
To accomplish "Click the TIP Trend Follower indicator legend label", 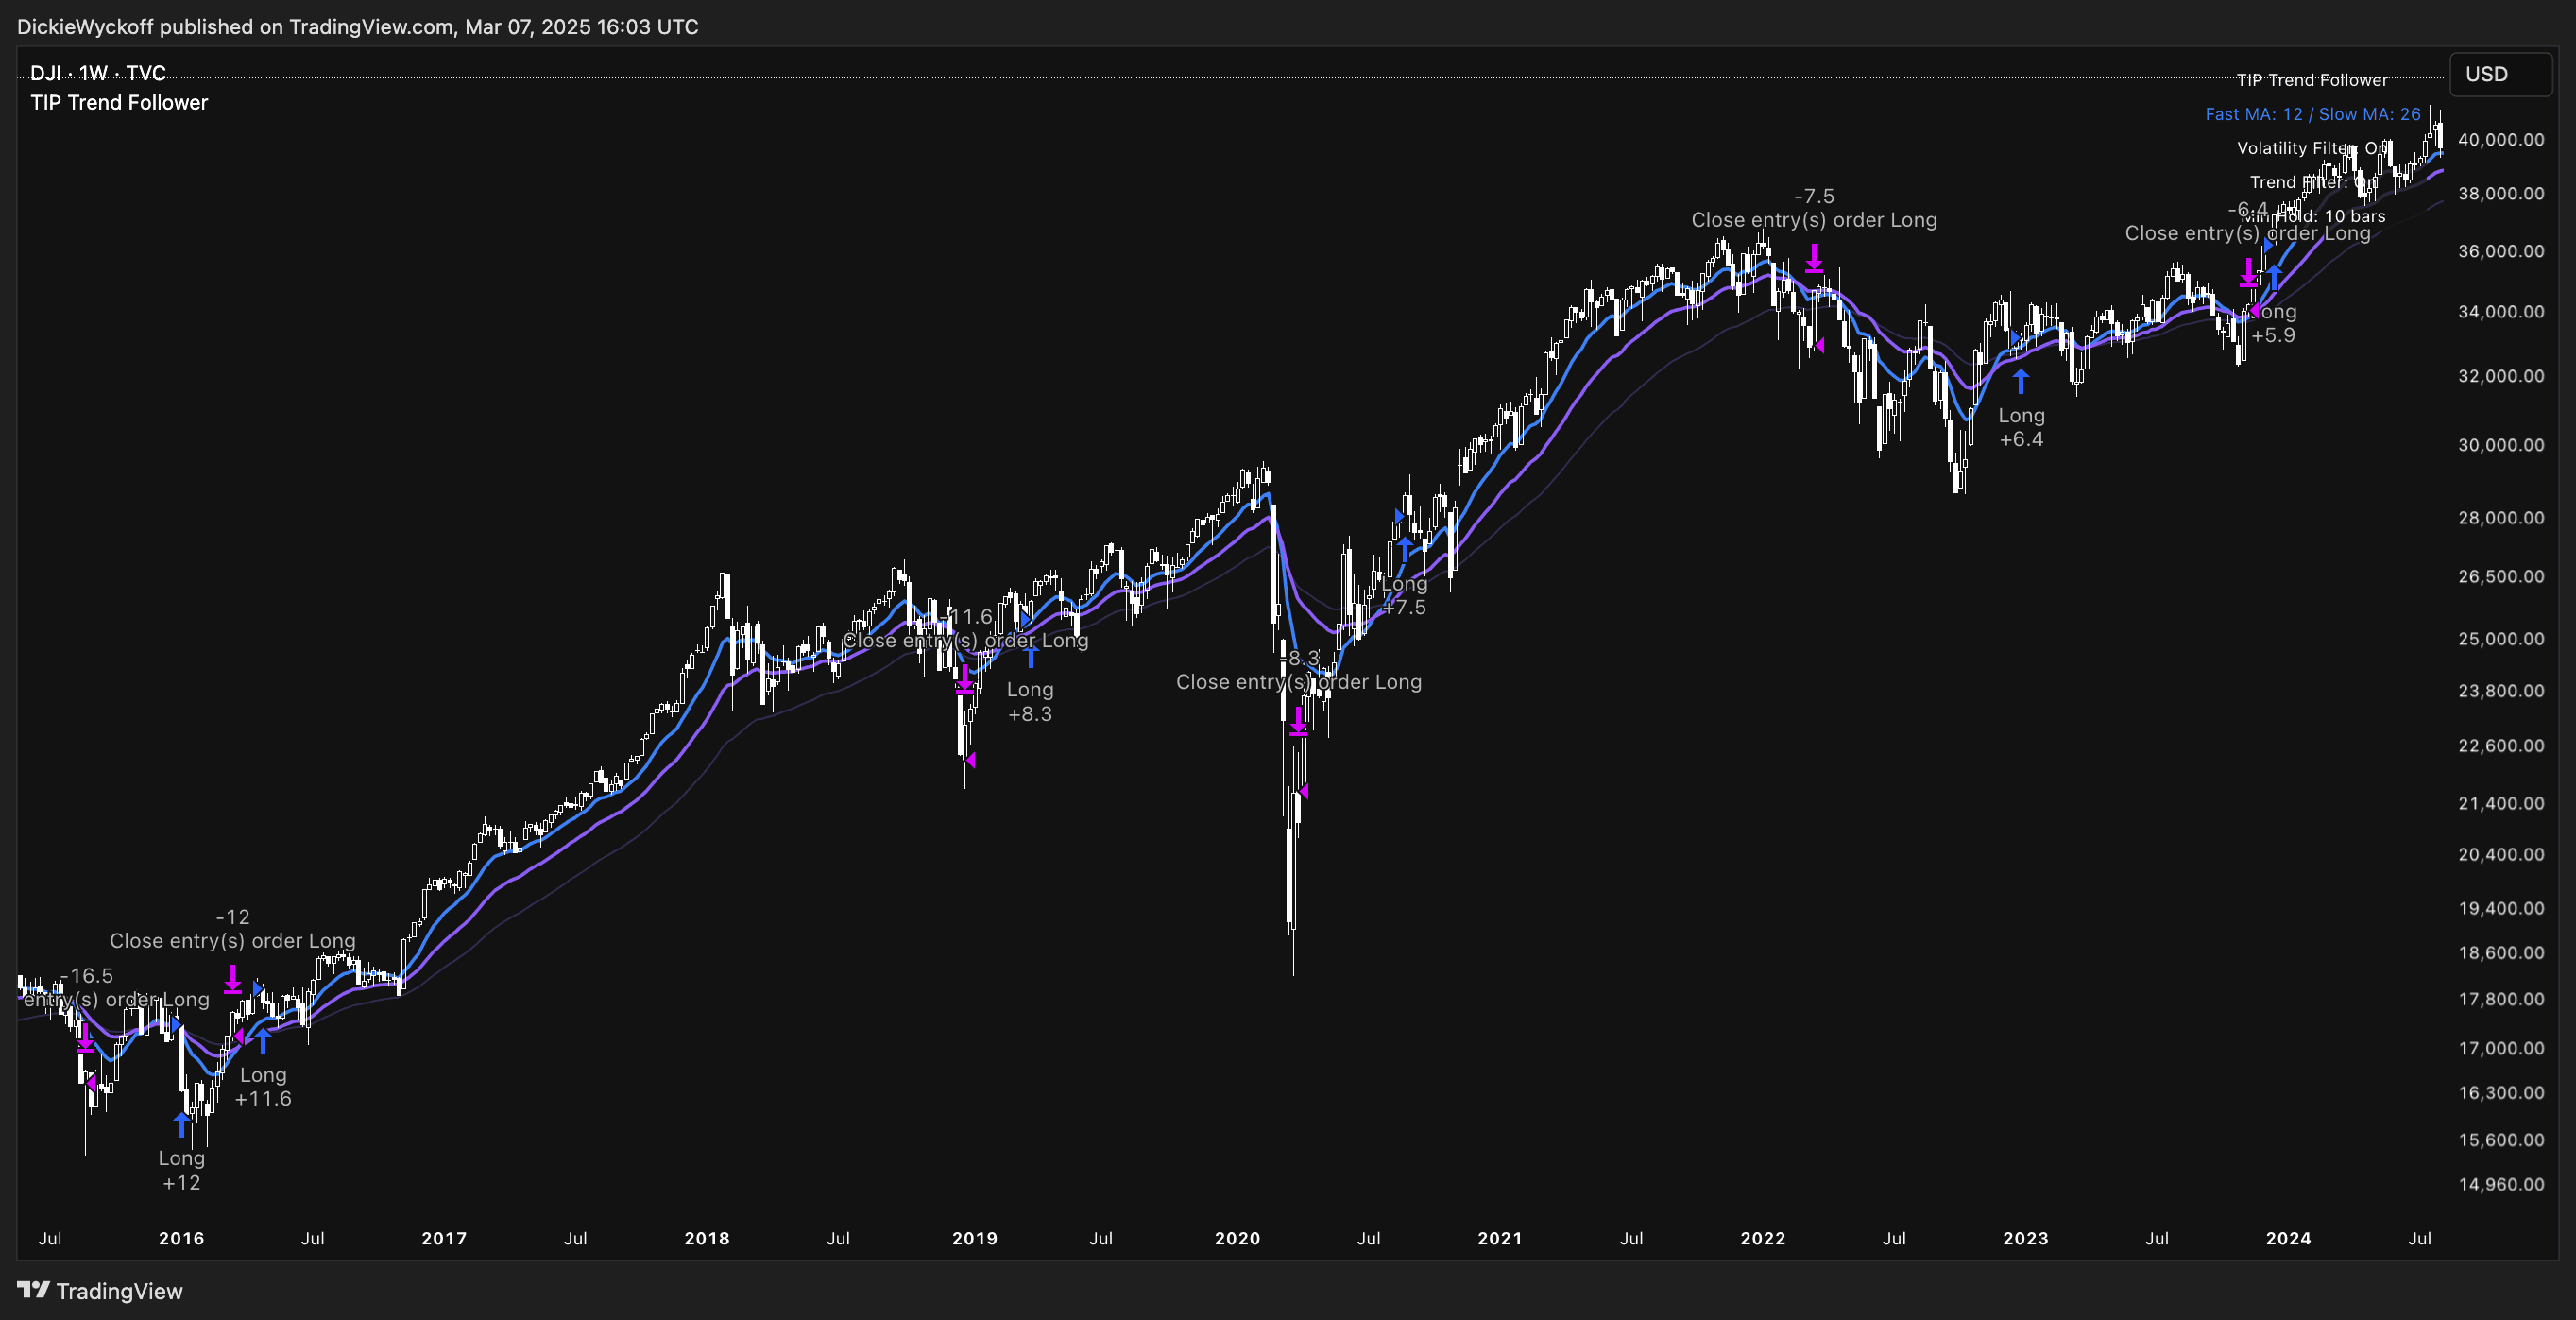I will click(119, 102).
